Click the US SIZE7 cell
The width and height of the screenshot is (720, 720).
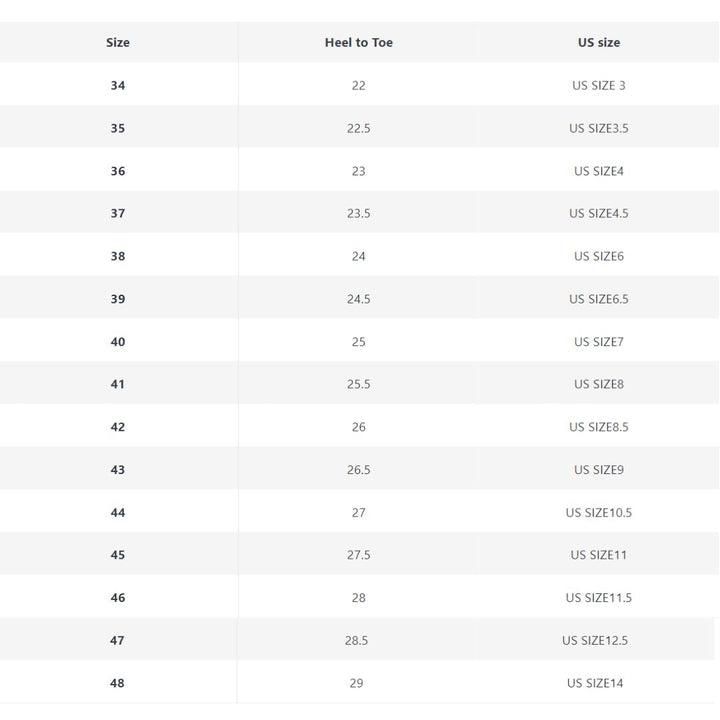coord(598,342)
